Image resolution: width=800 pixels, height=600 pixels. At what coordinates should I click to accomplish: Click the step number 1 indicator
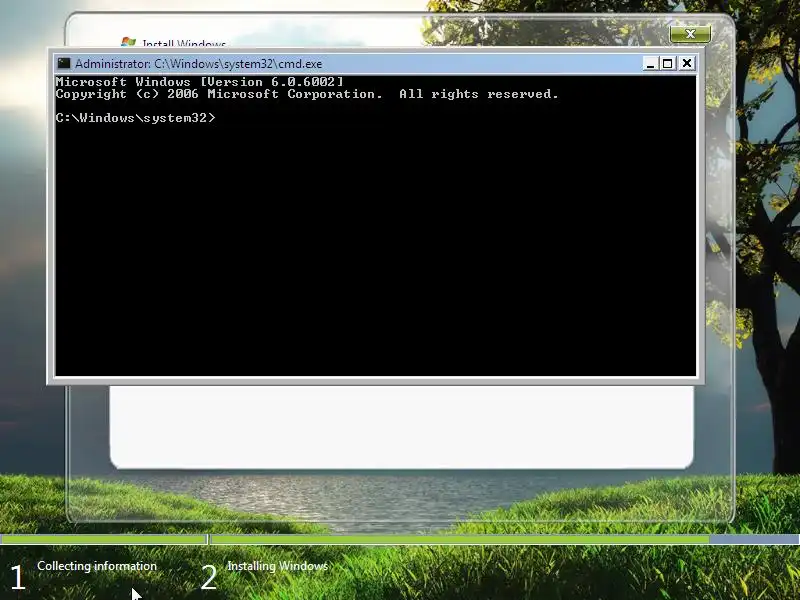tap(17, 577)
